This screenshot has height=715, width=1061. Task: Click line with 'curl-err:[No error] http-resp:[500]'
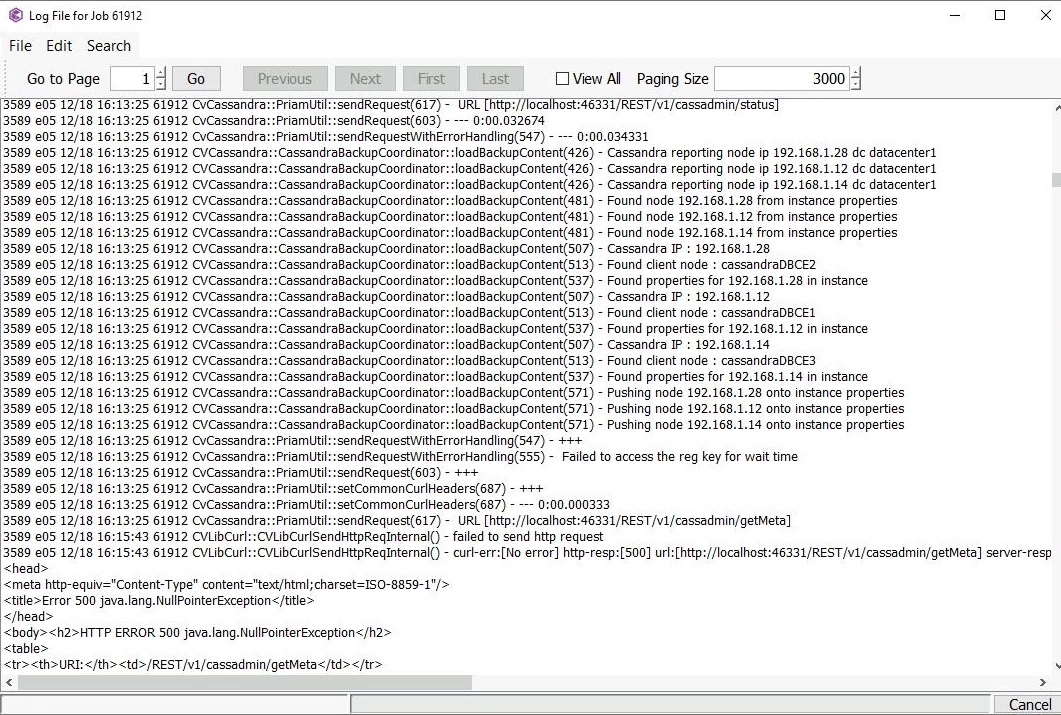(x=527, y=553)
